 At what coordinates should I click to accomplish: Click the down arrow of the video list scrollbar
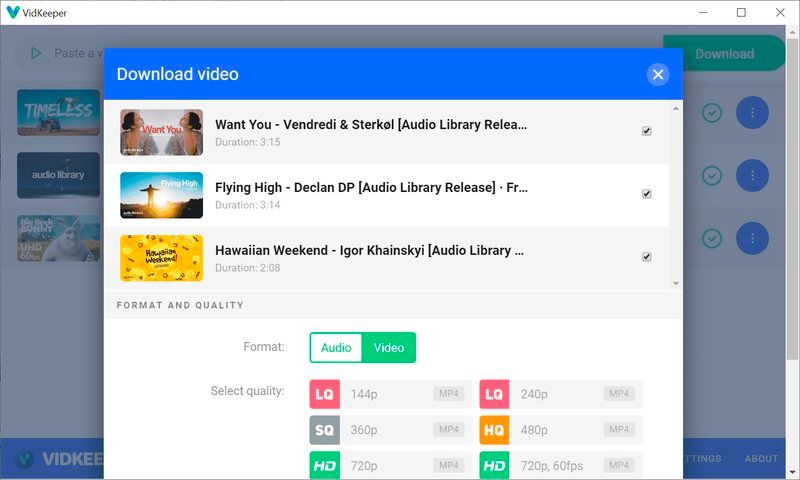click(x=676, y=283)
